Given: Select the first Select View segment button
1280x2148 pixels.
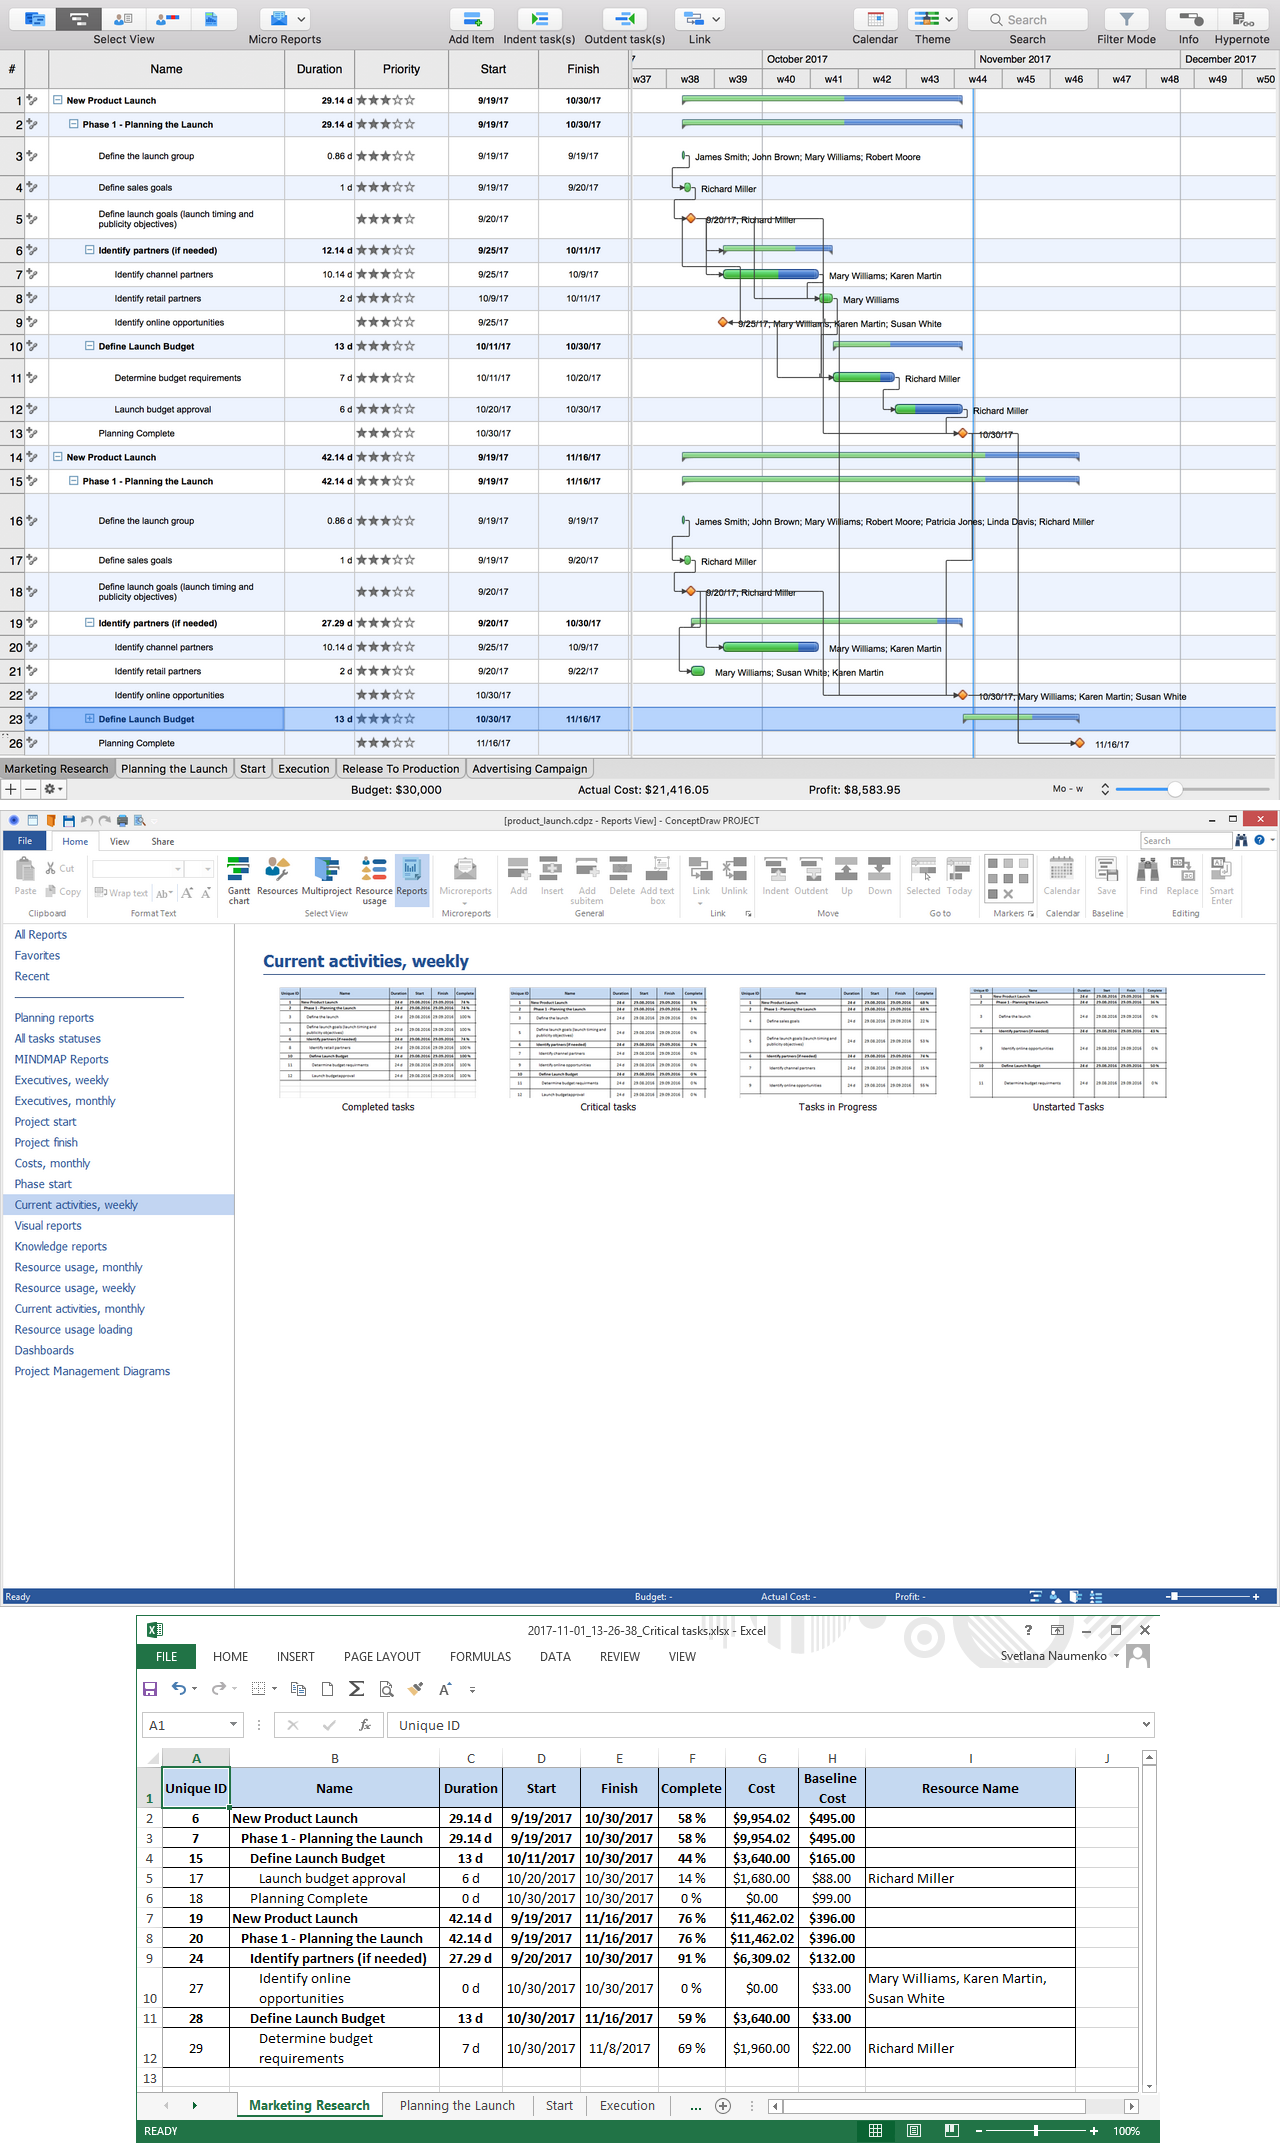Looking at the screenshot, I should [35, 19].
